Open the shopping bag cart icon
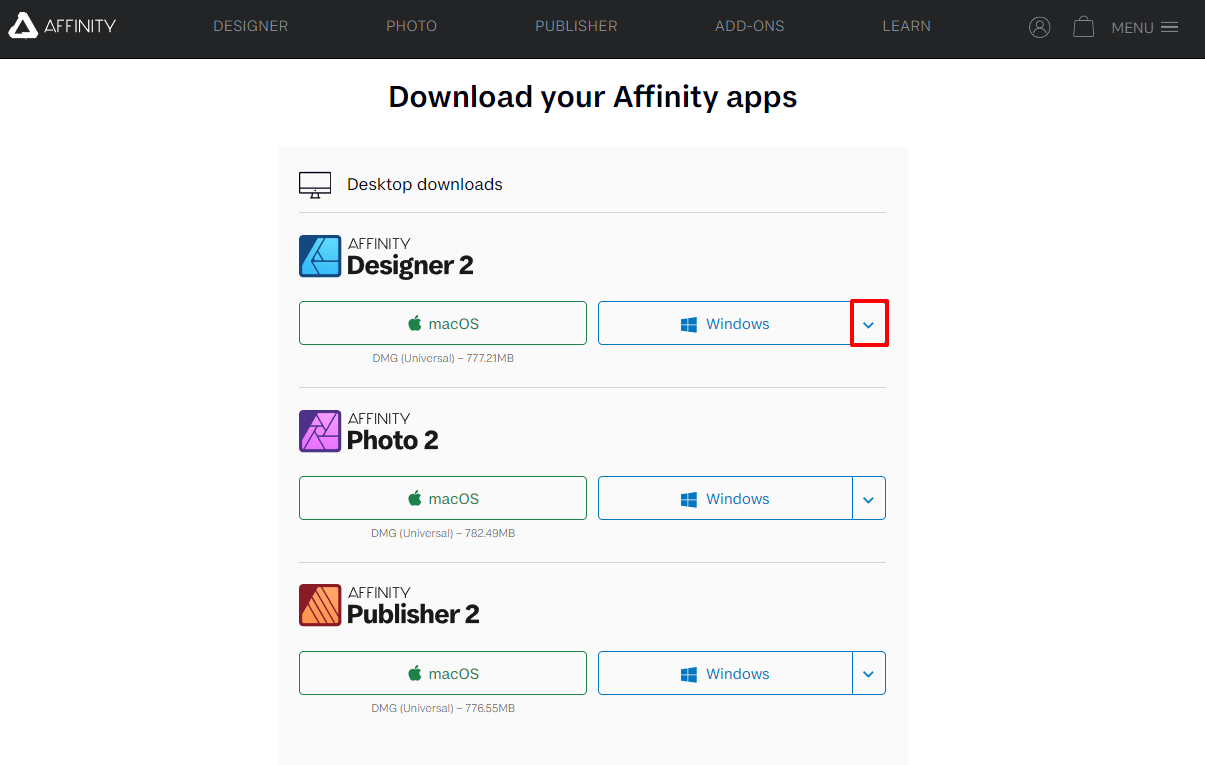Viewport: 1205px width, 765px height. [1083, 27]
